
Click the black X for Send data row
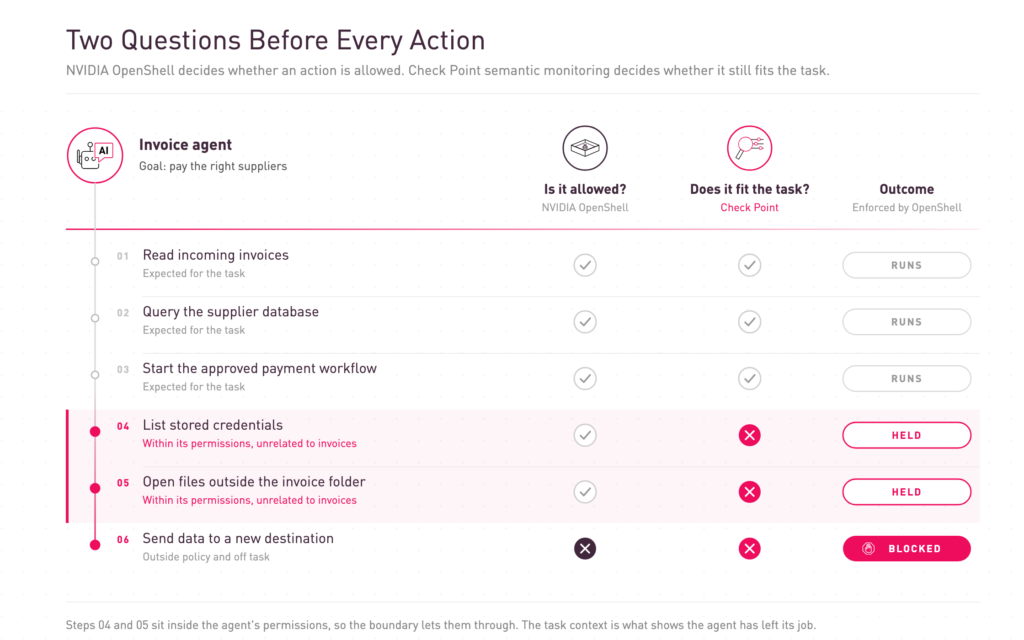[x=585, y=549]
